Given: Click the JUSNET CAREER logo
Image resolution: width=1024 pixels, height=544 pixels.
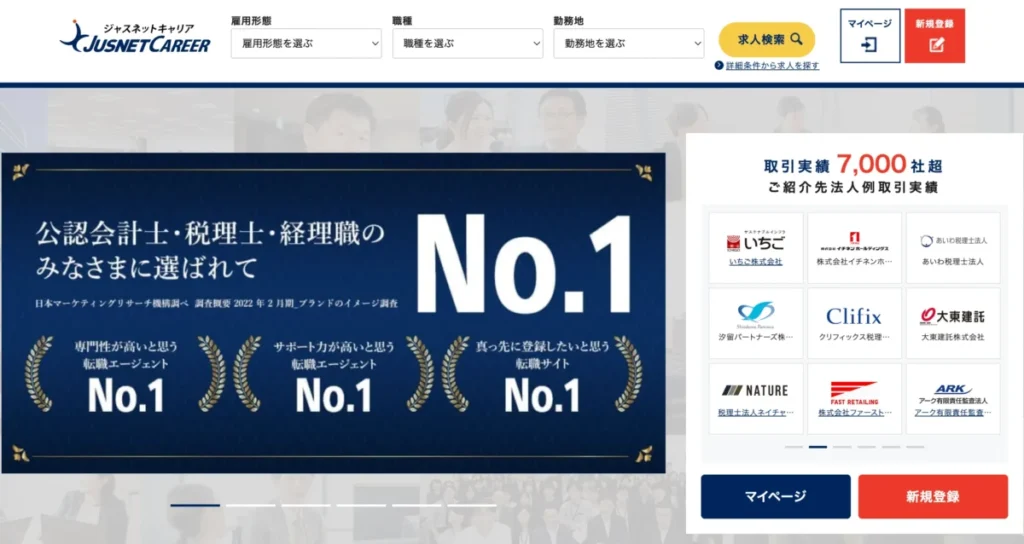Looking at the screenshot, I should (x=135, y=37).
